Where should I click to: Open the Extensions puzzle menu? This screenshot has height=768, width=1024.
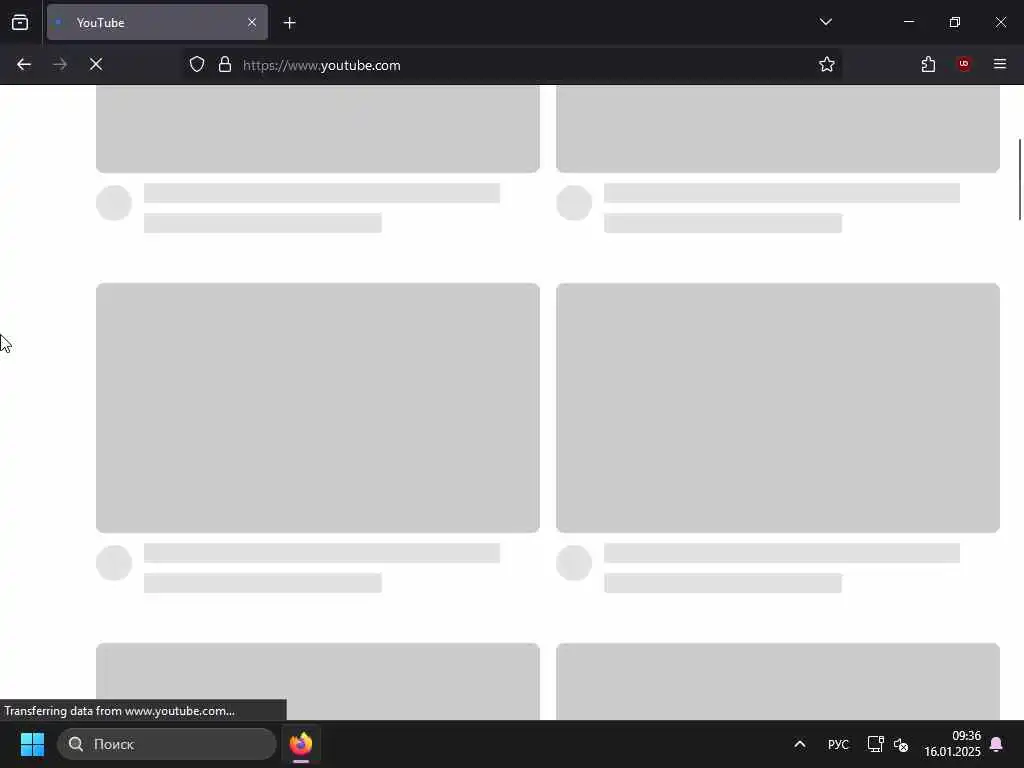928,65
